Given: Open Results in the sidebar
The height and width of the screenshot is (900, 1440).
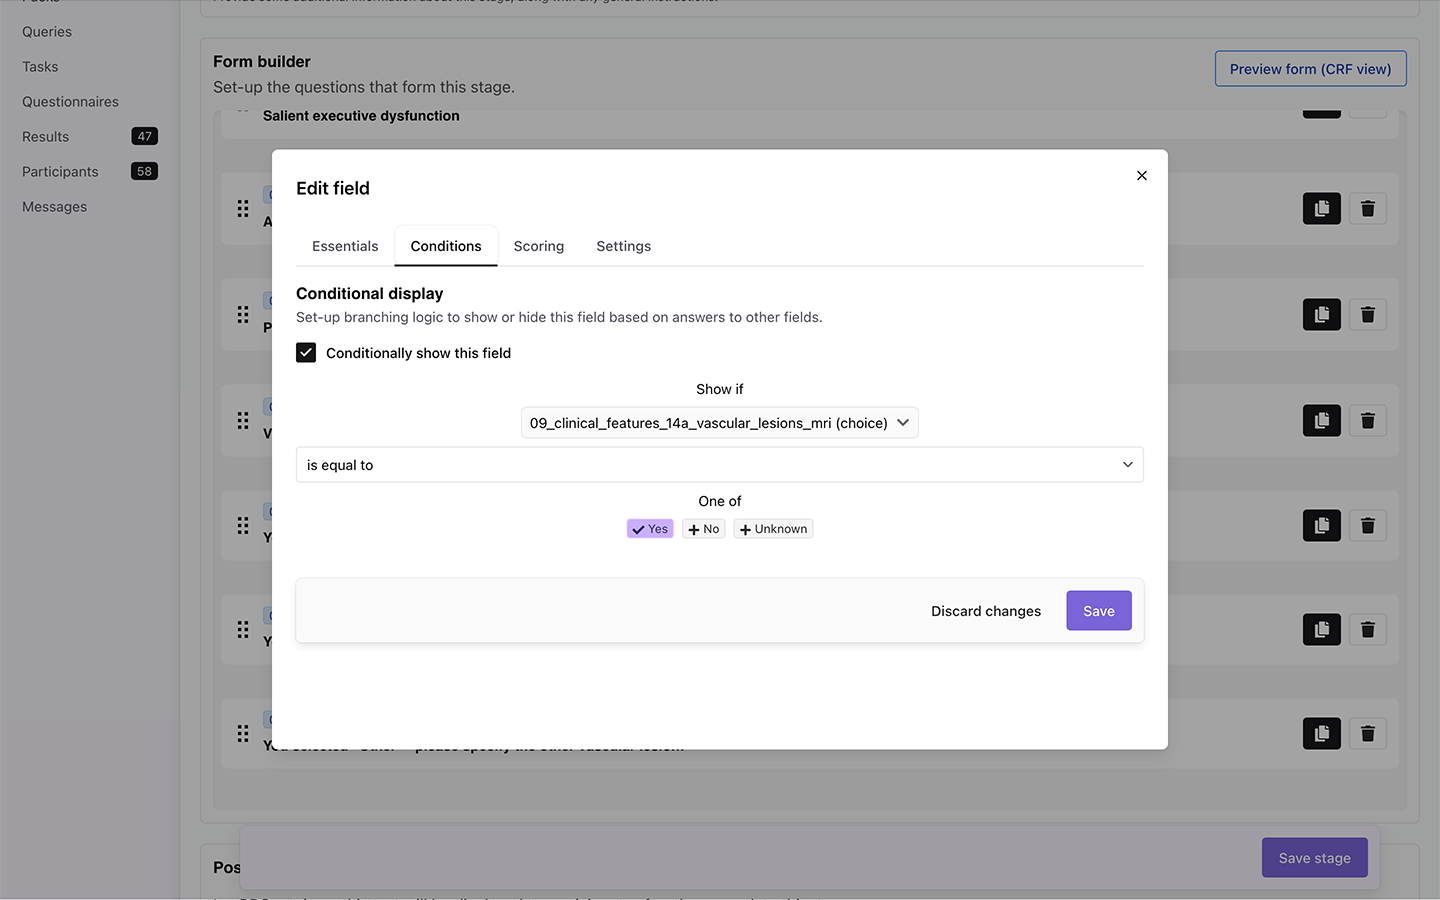Looking at the screenshot, I should tap(46, 137).
